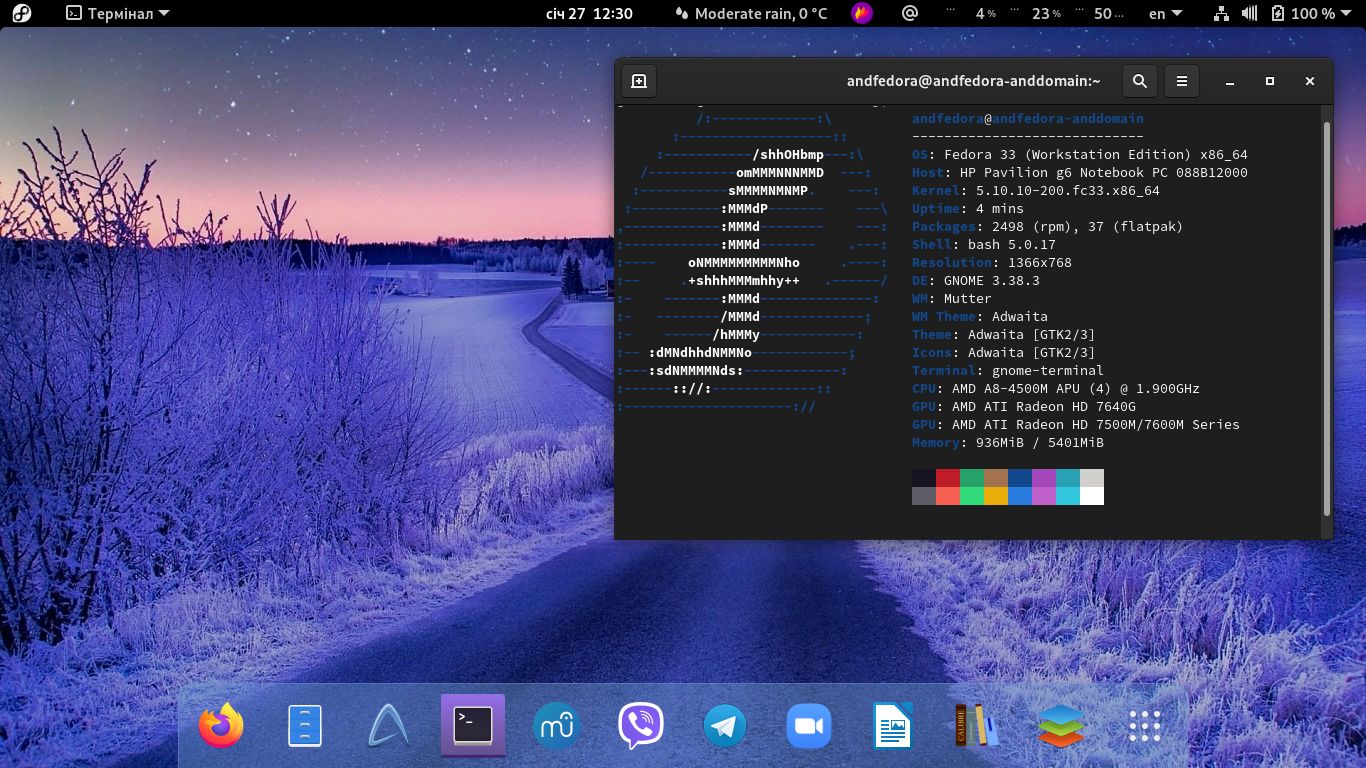Click the new tab button in terminal
This screenshot has width=1366, height=768.
(x=639, y=82)
